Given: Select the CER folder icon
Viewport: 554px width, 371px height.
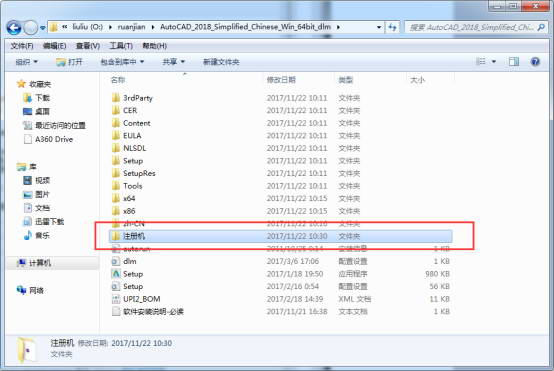Looking at the screenshot, I should [116, 110].
